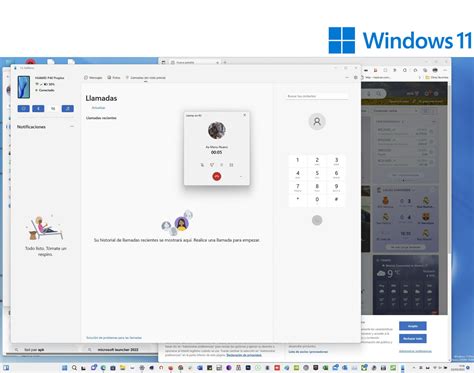Open the Widgets icon at the taskbar's left end

6,368
